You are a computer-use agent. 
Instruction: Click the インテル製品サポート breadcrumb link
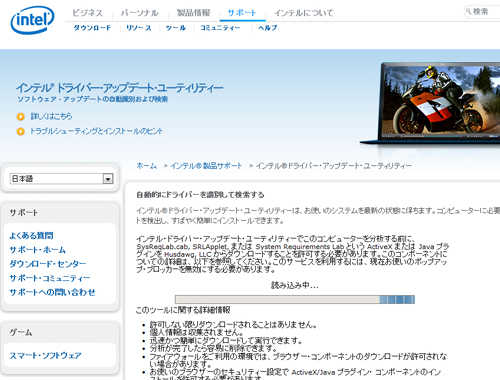(x=206, y=166)
